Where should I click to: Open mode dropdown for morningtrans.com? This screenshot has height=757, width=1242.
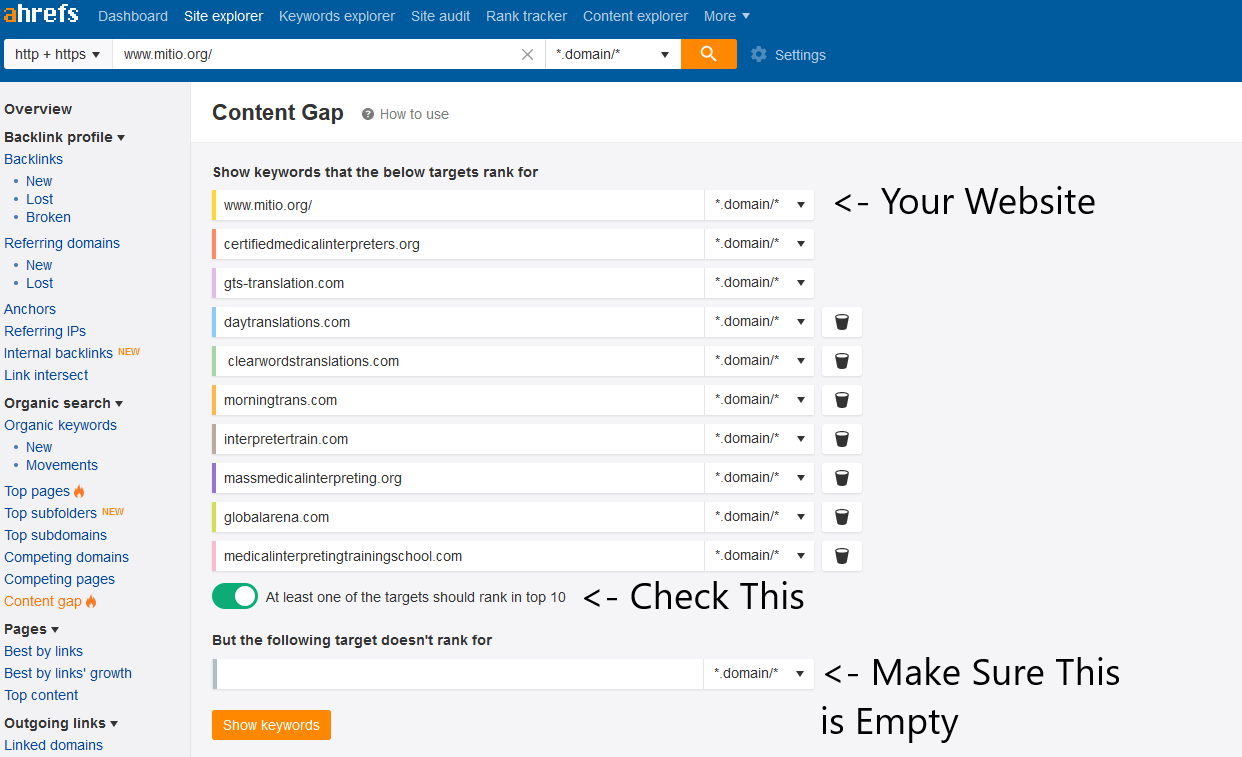759,400
